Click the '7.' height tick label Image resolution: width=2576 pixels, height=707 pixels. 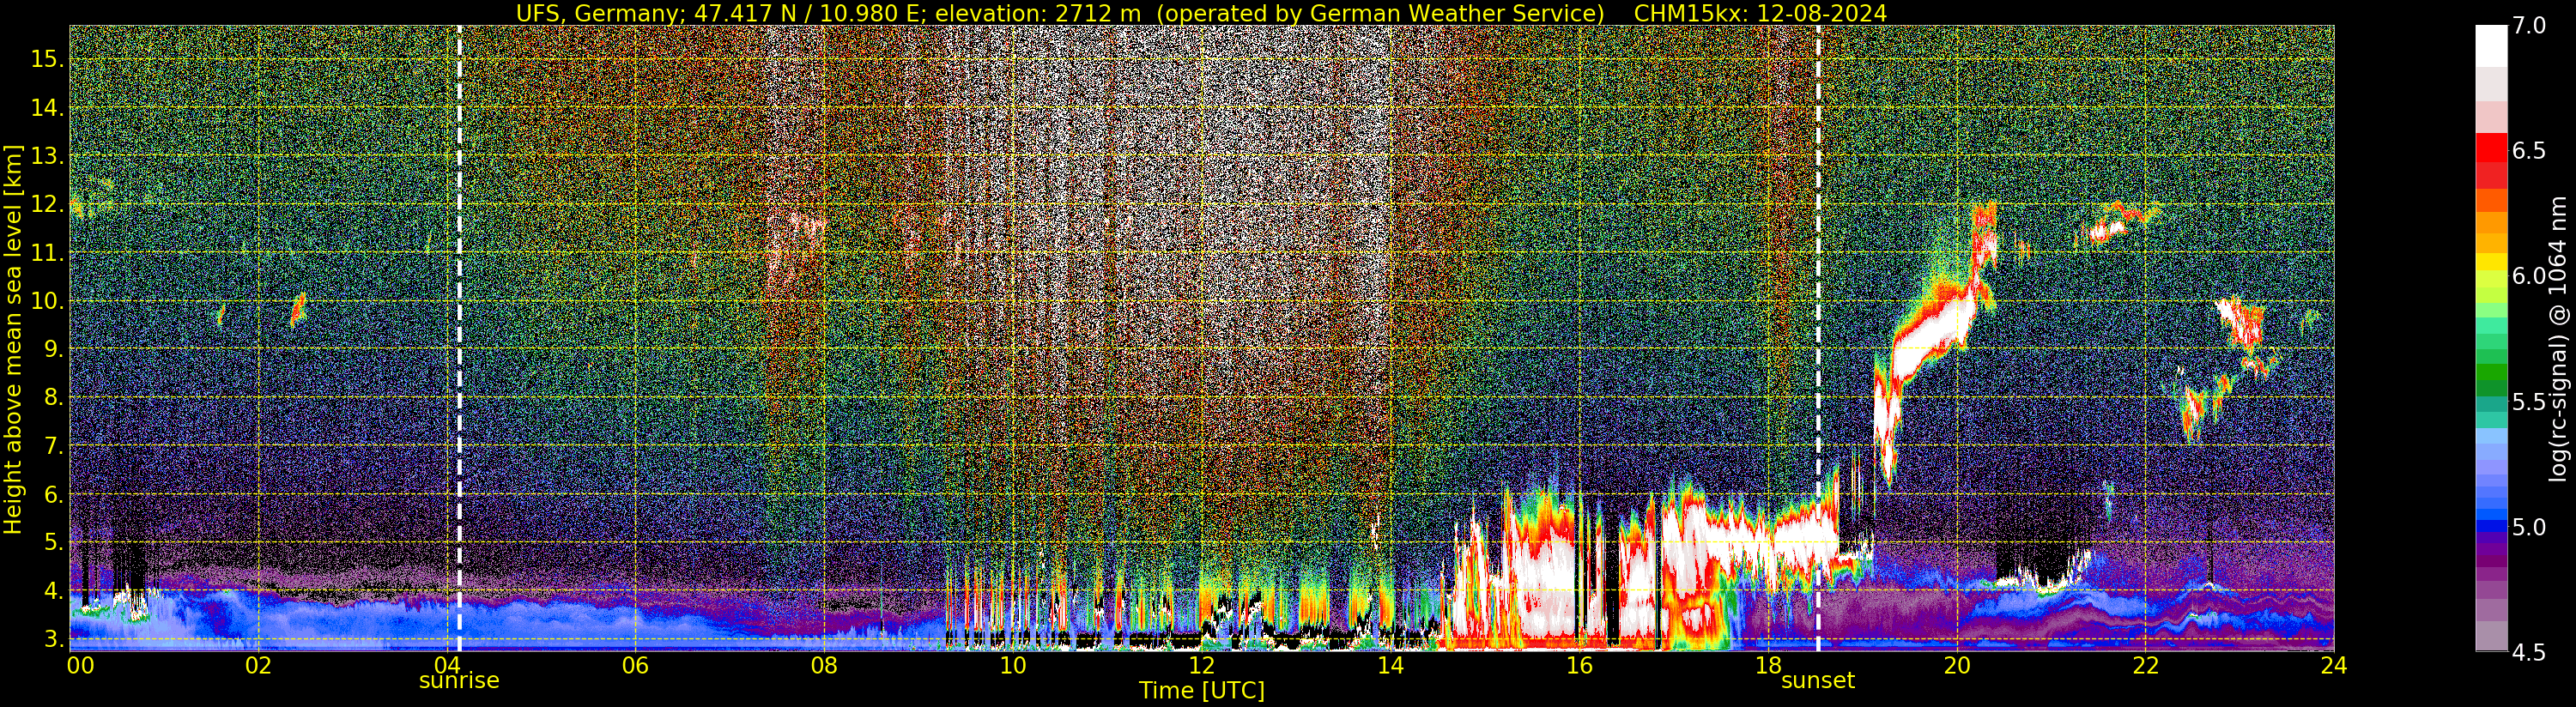53,446
